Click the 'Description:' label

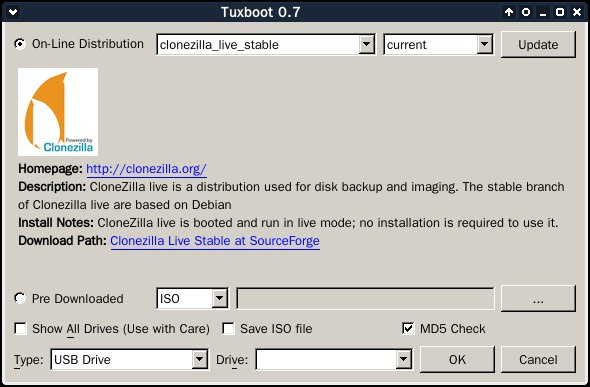pyautogui.click(x=52, y=187)
